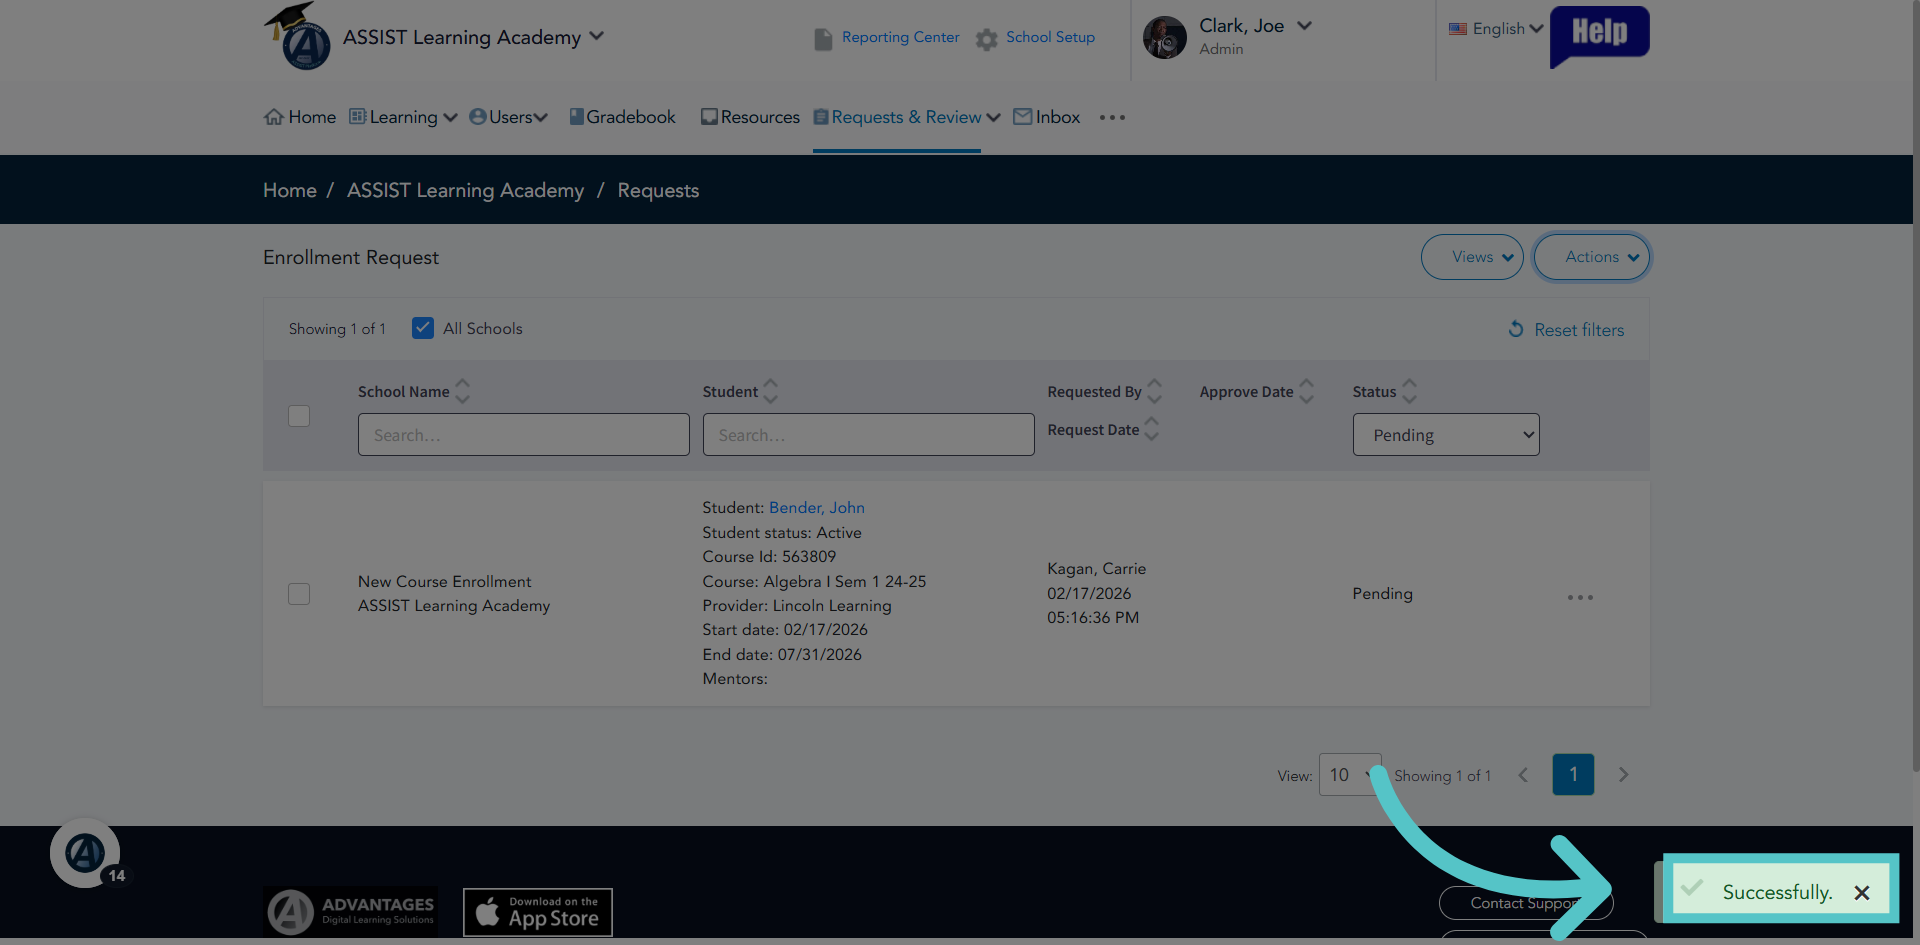Expand the Actions dropdown button
This screenshot has height=945, width=1920.
1592,257
